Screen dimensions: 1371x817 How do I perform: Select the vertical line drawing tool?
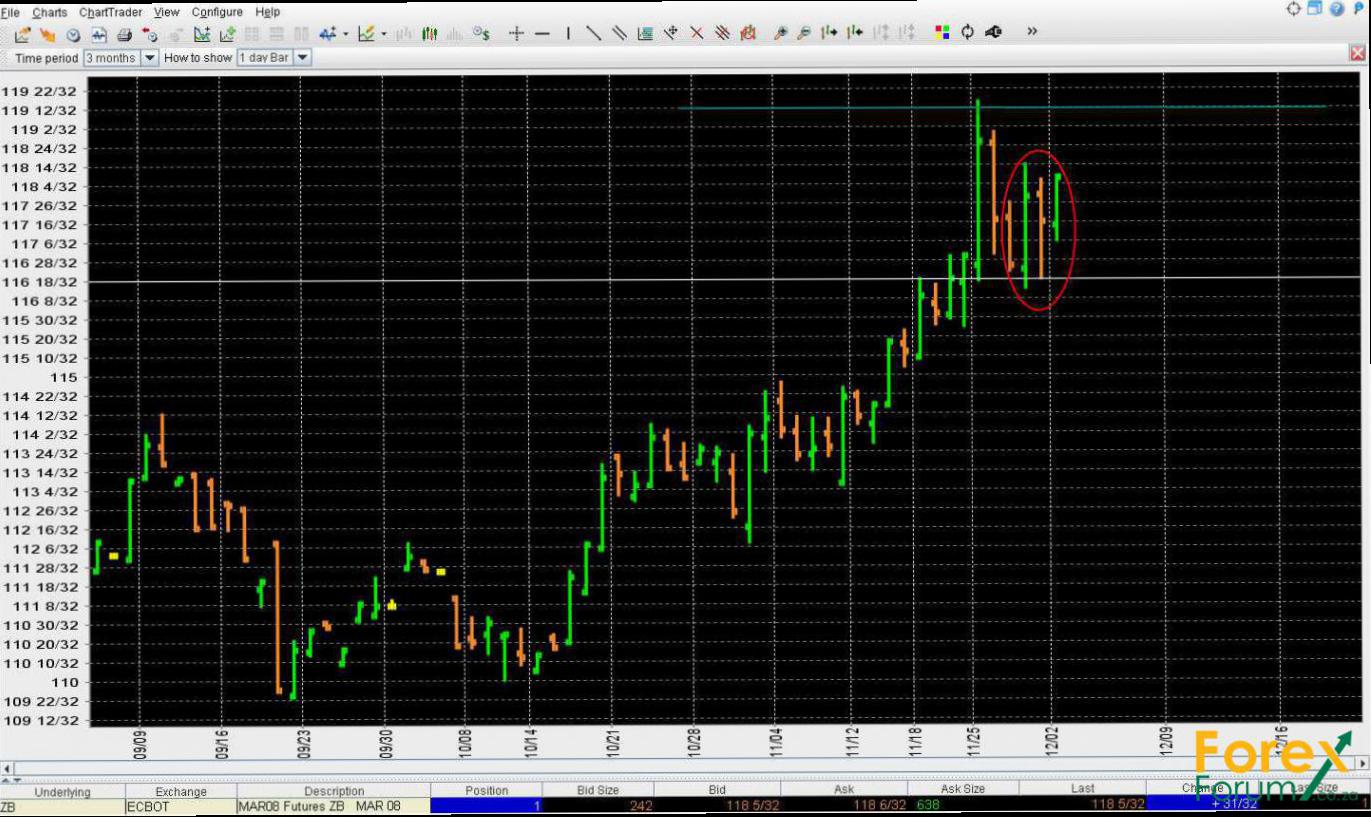[x=568, y=34]
